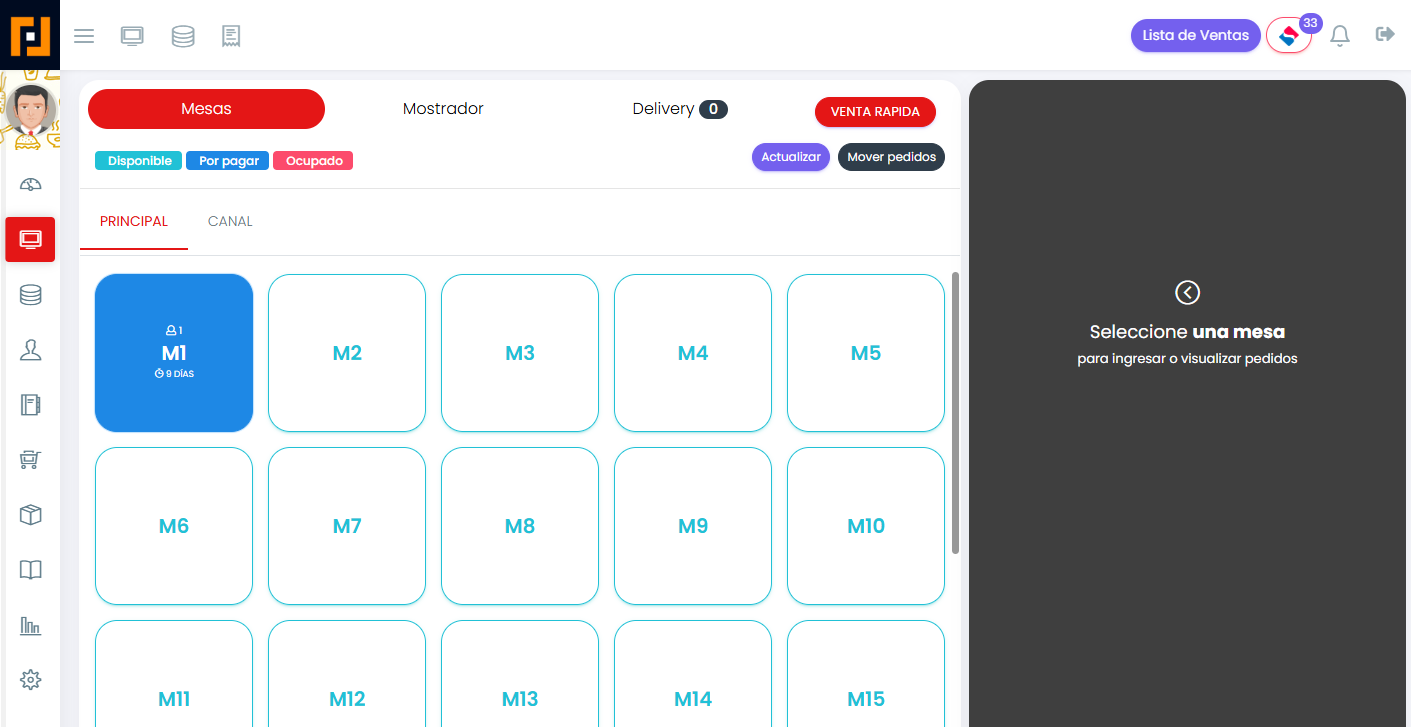This screenshot has width=1411, height=727.
Task: Open the settings gear sidebar icon
Action: pos(30,680)
